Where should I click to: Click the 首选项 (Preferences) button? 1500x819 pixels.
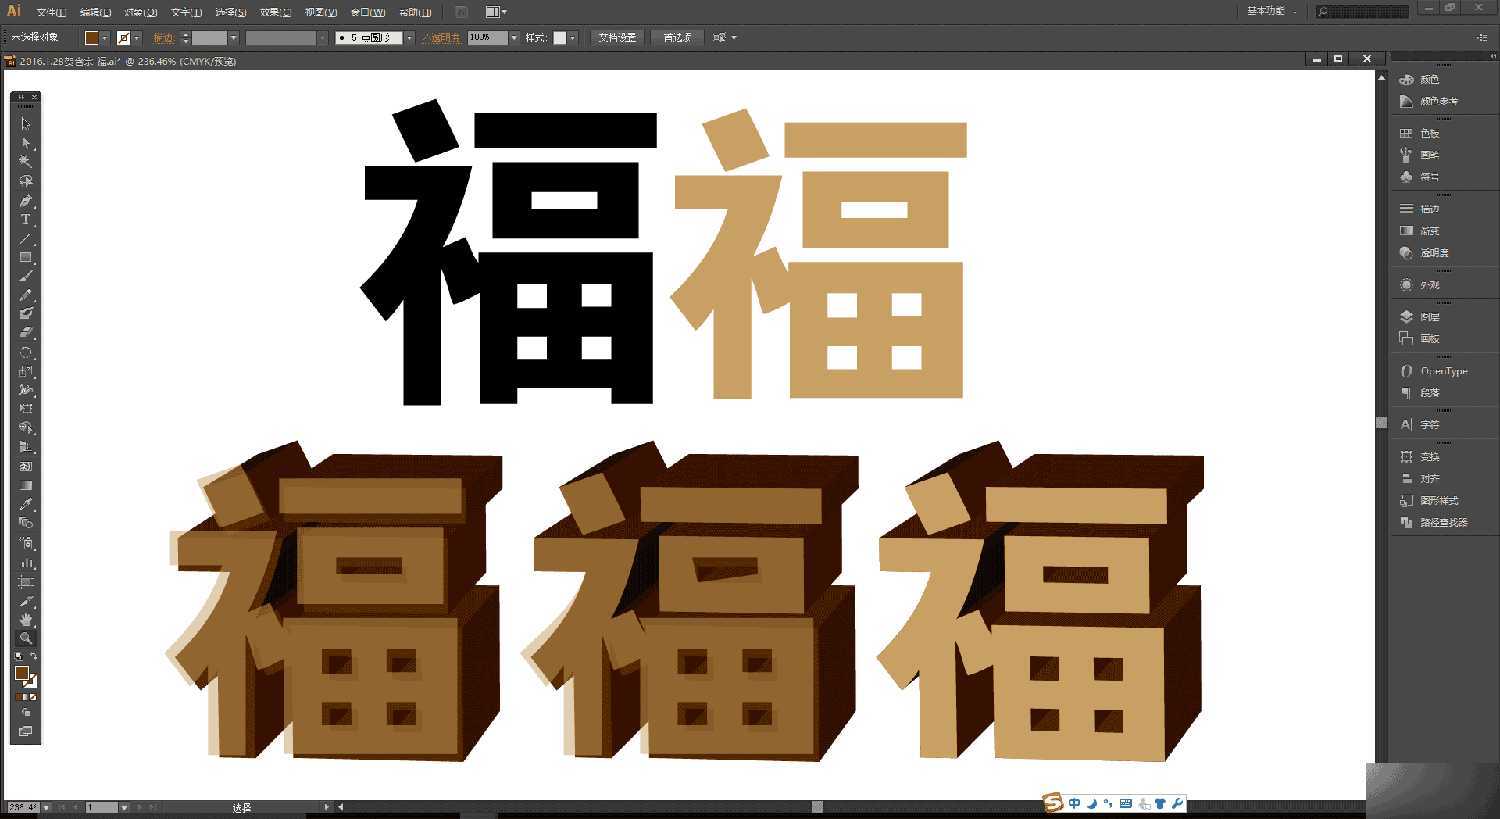[x=676, y=37]
